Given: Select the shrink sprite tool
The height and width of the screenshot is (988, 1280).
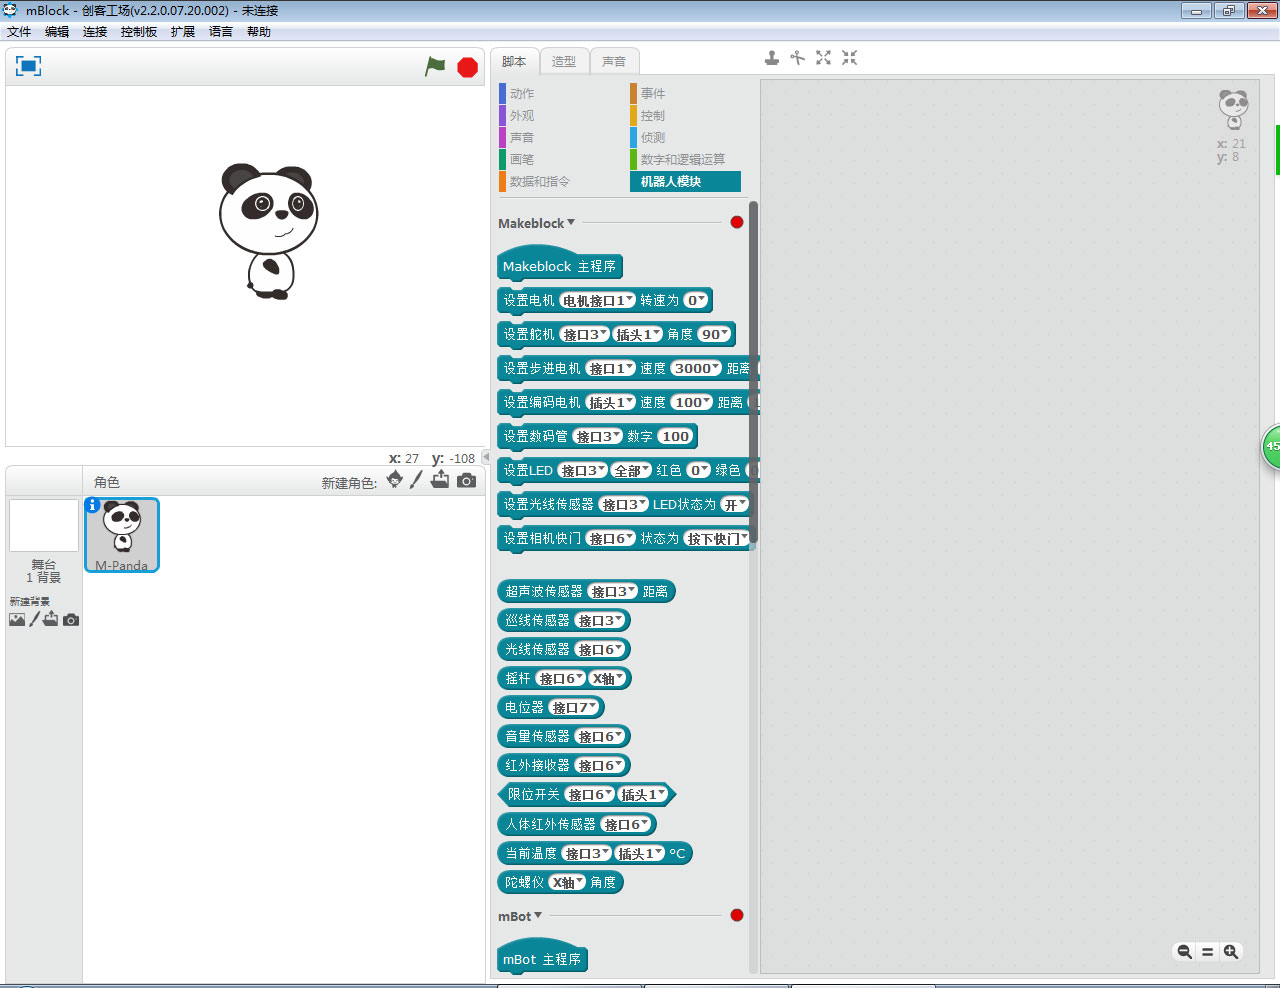Looking at the screenshot, I should coord(849,58).
